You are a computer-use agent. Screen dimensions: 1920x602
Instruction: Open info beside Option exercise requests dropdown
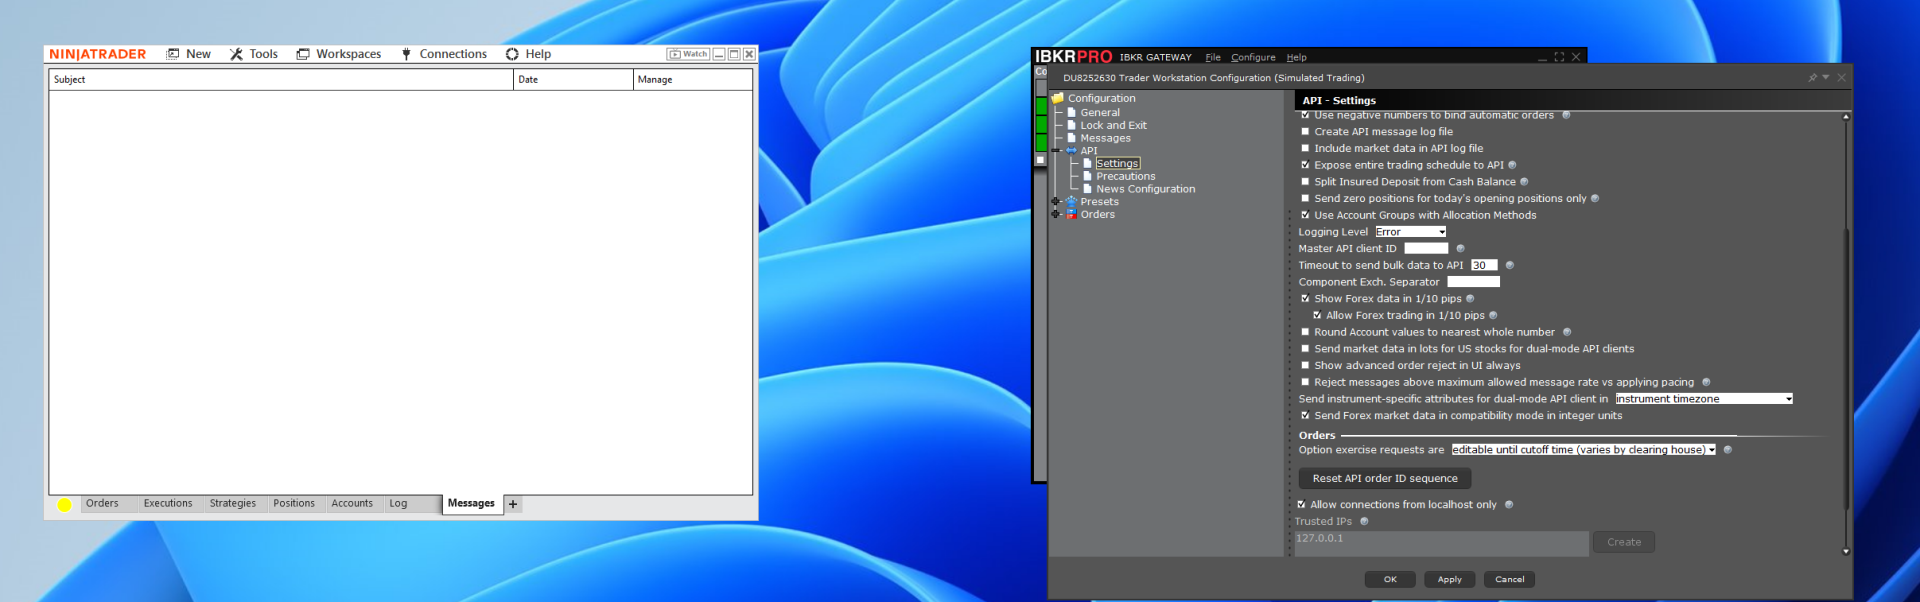1728,450
